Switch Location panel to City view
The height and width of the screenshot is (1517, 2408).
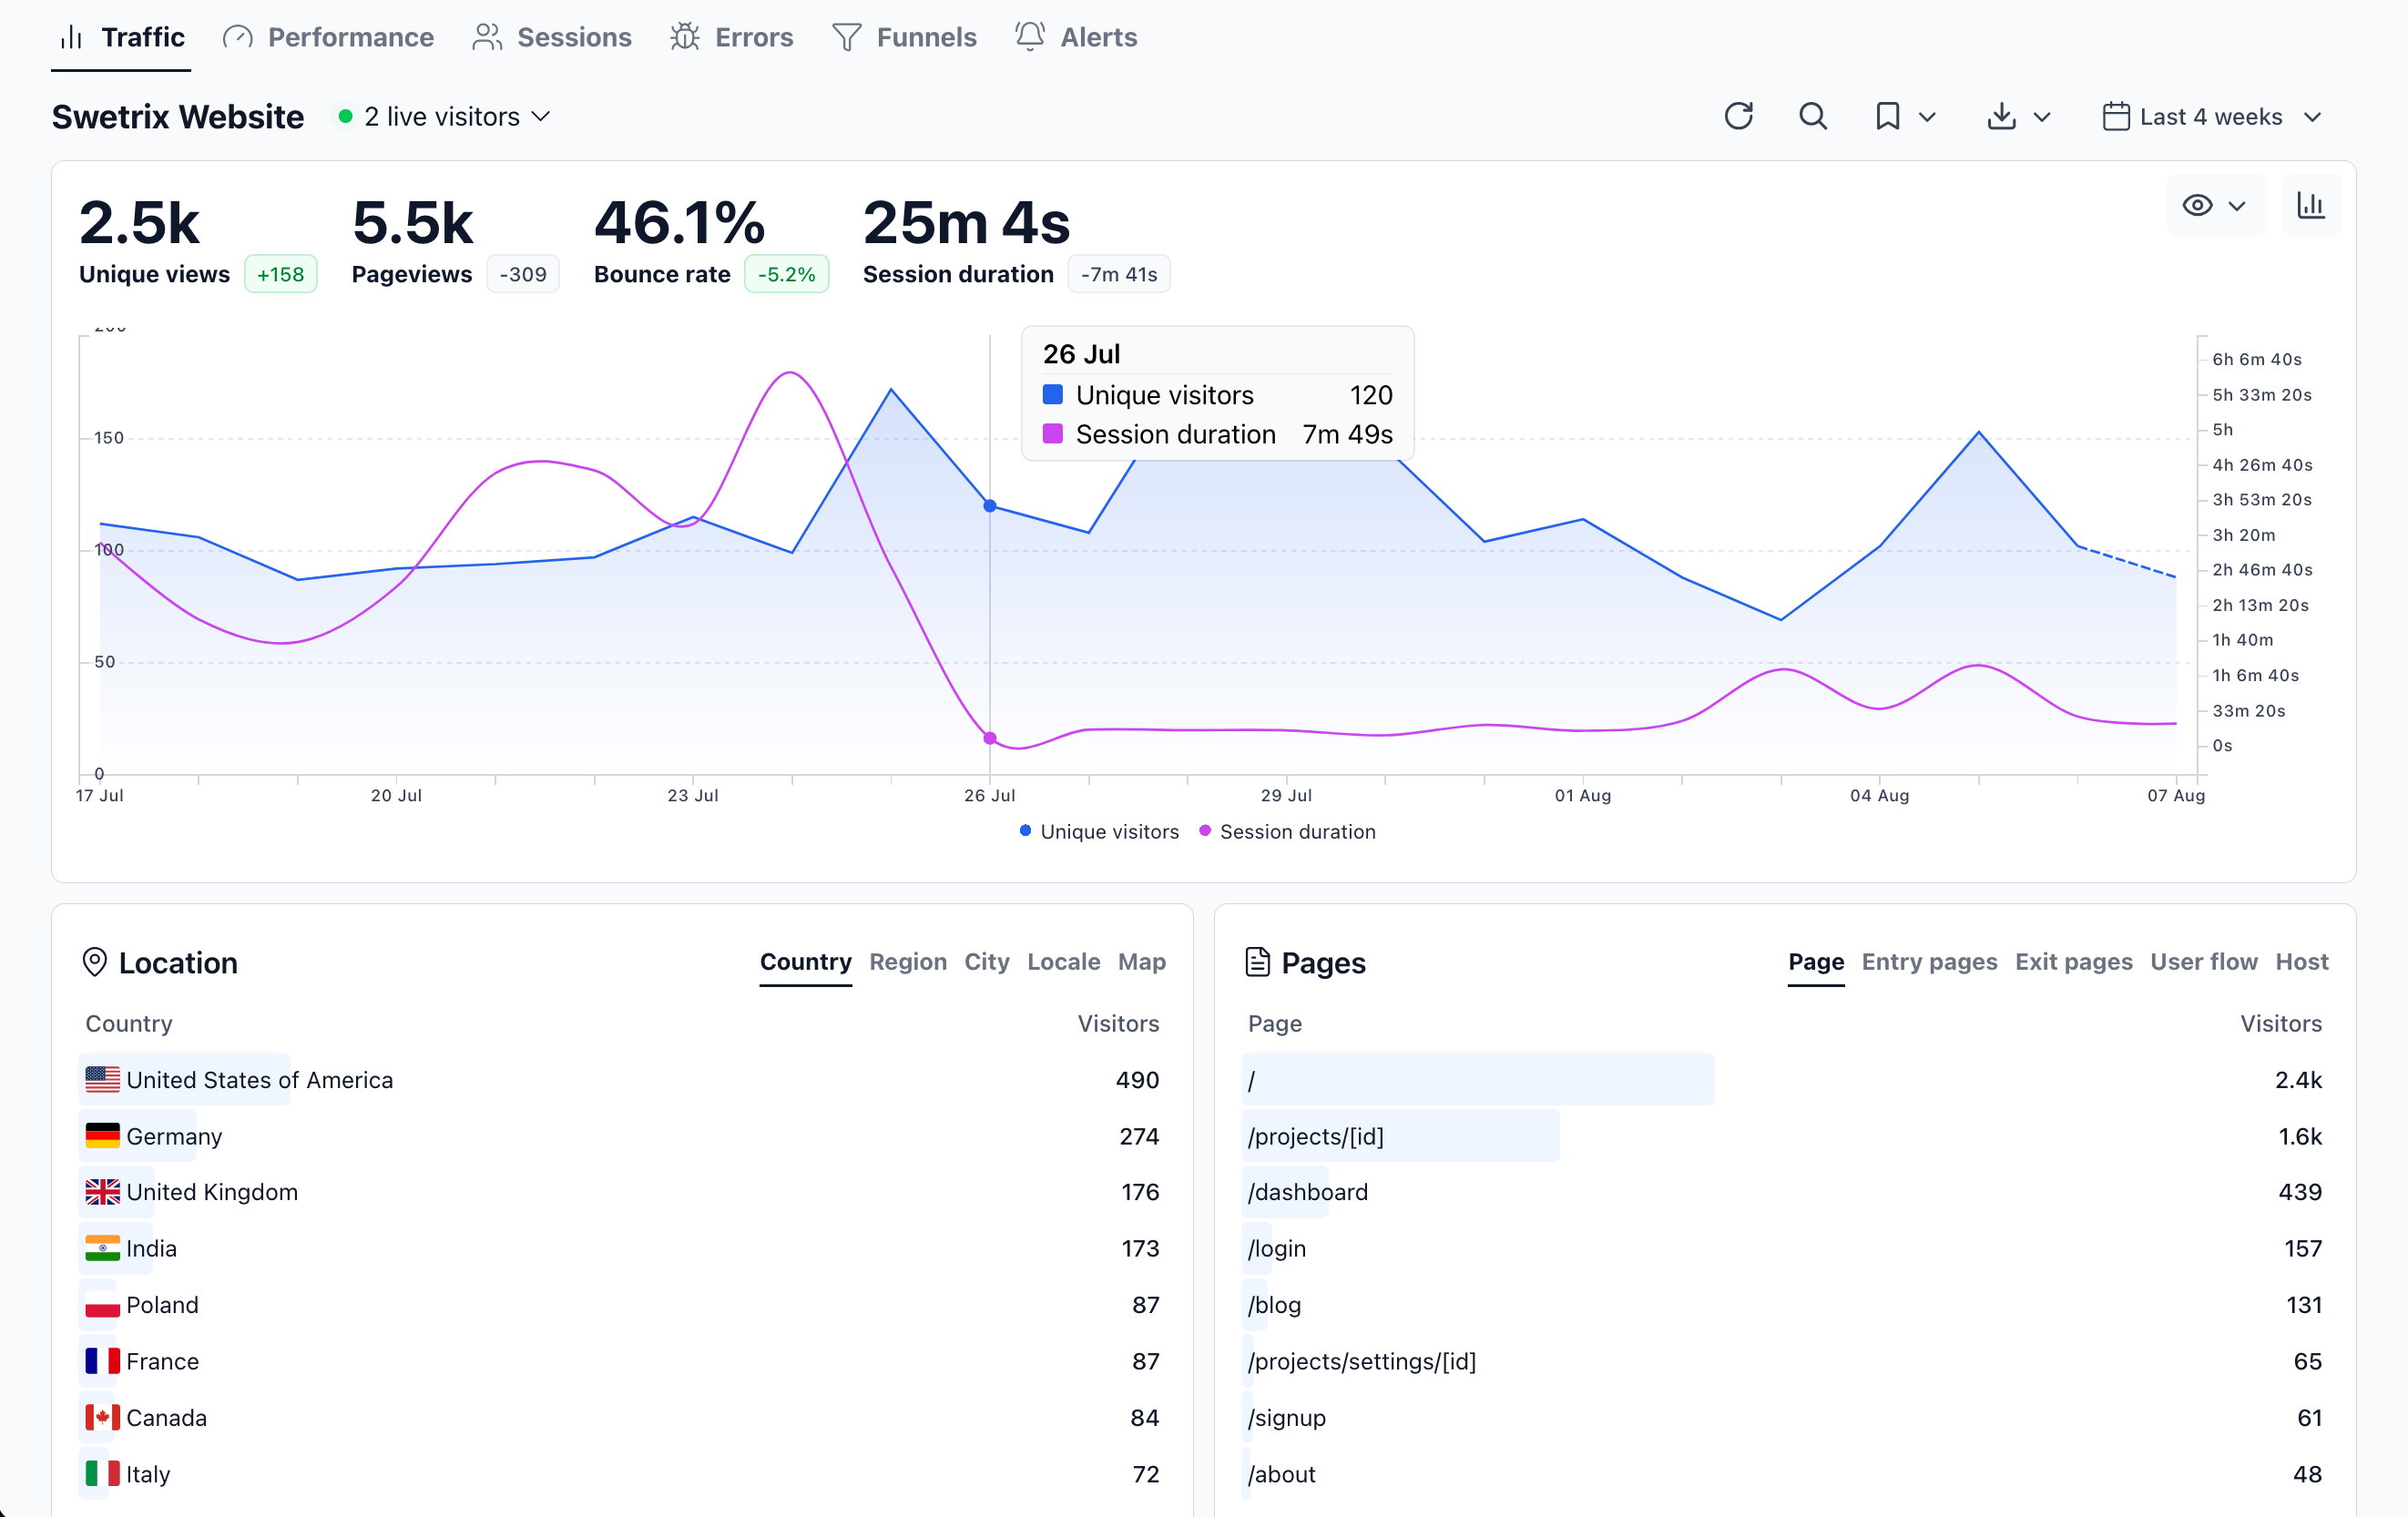pyautogui.click(x=987, y=962)
